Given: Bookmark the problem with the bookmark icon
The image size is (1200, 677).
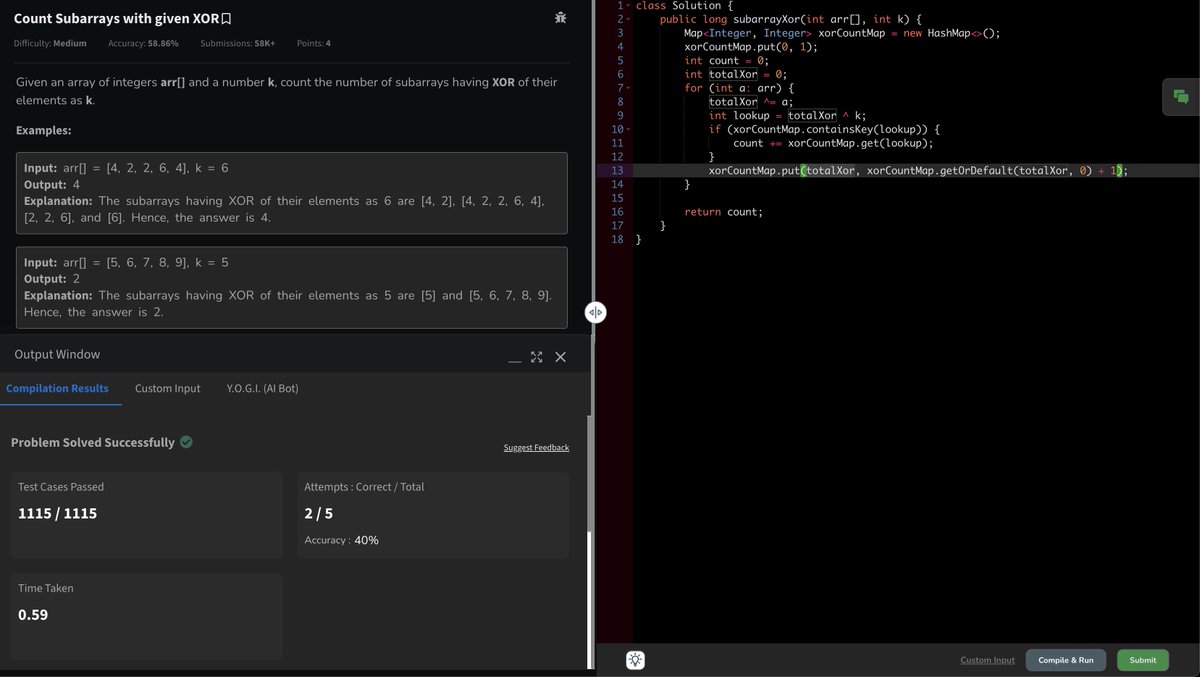Looking at the screenshot, I should (x=226, y=19).
